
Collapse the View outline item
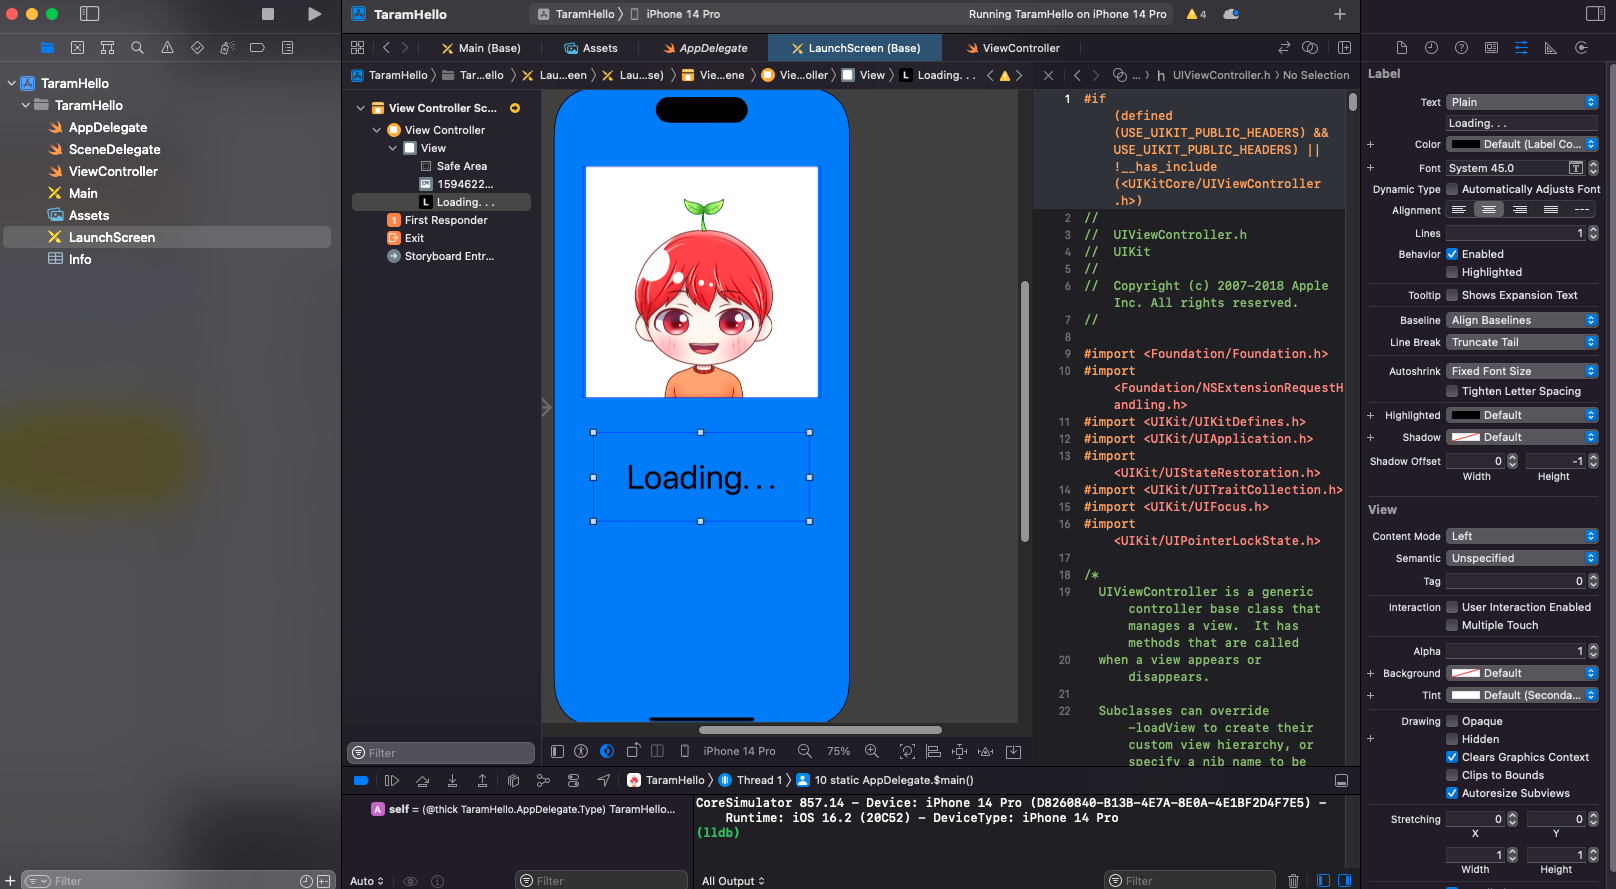[393, 148]
